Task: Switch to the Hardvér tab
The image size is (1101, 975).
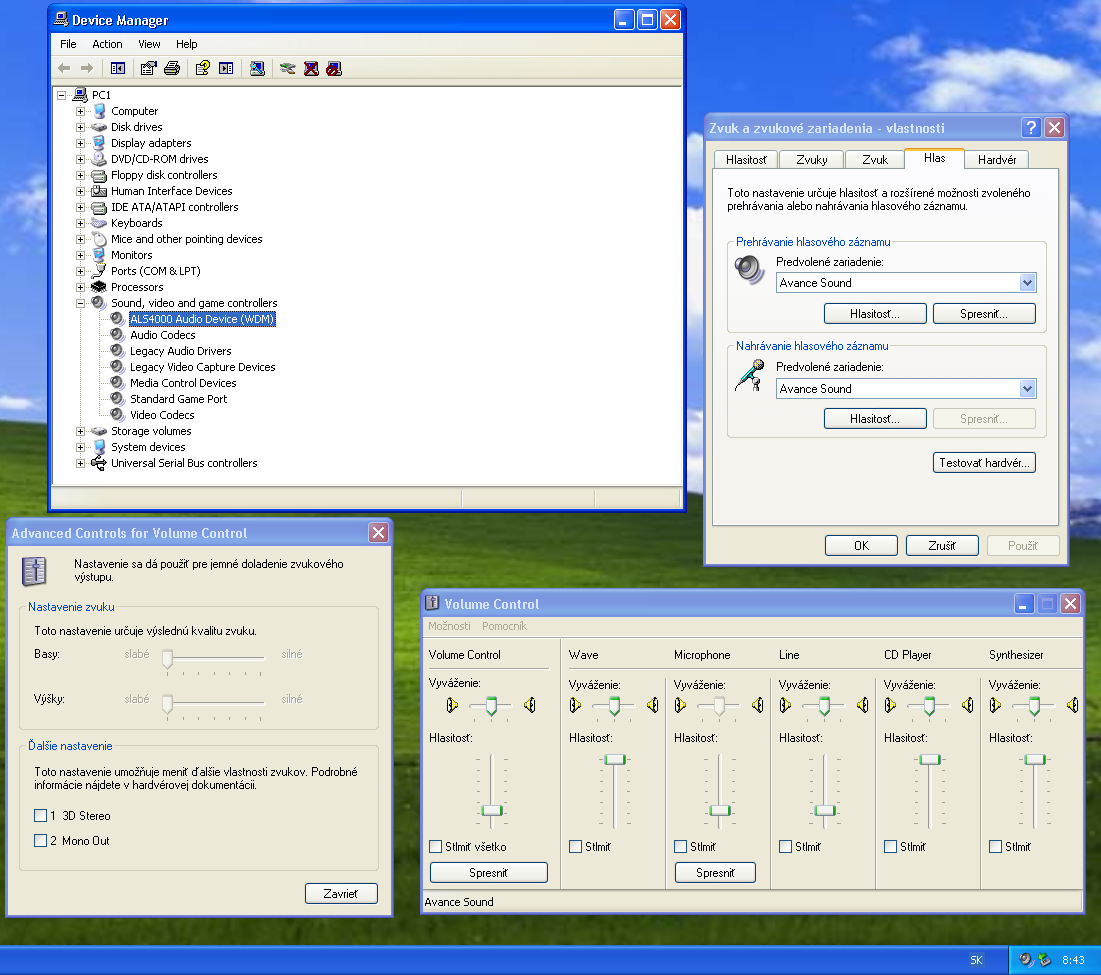Action: click(x=997, y=160)
